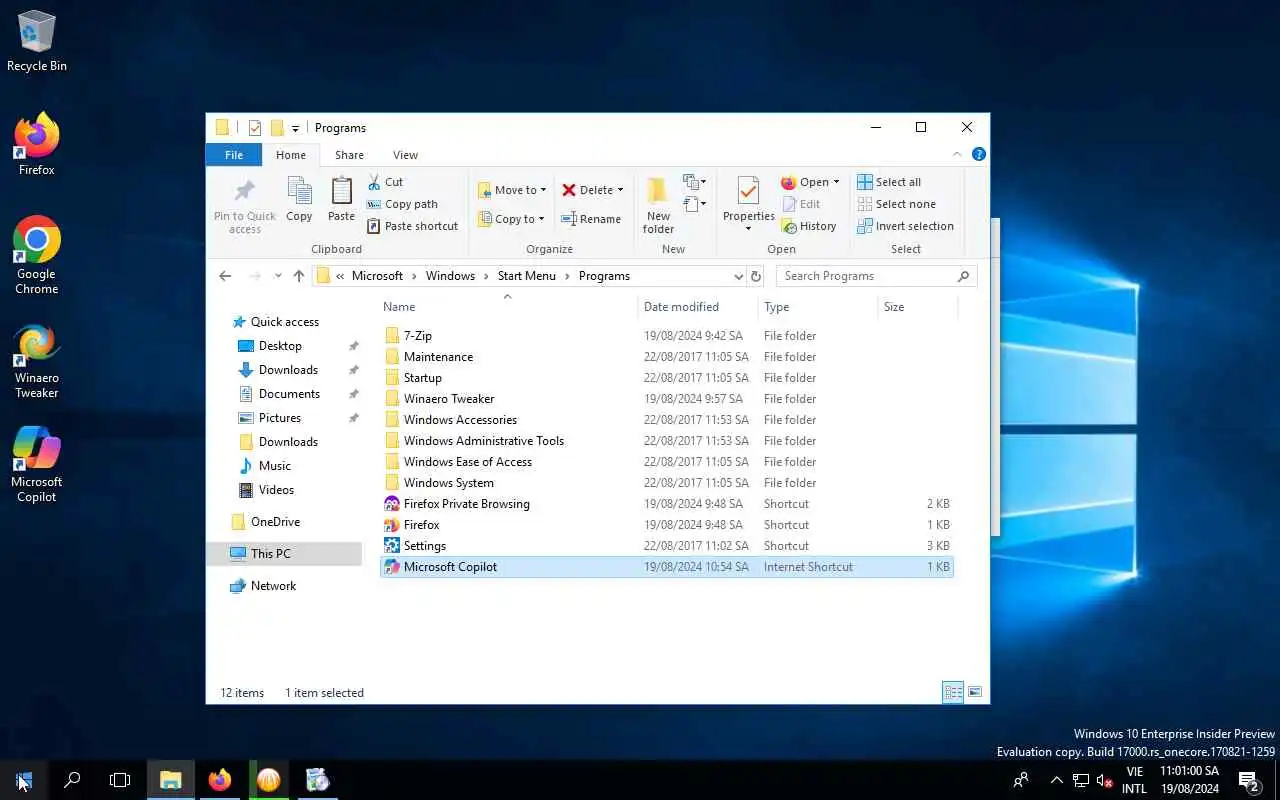This screenshot has height=800, width=1280.
Task: Open Customize Quick Access Toolbar dropdown
Action: [295, 129]
